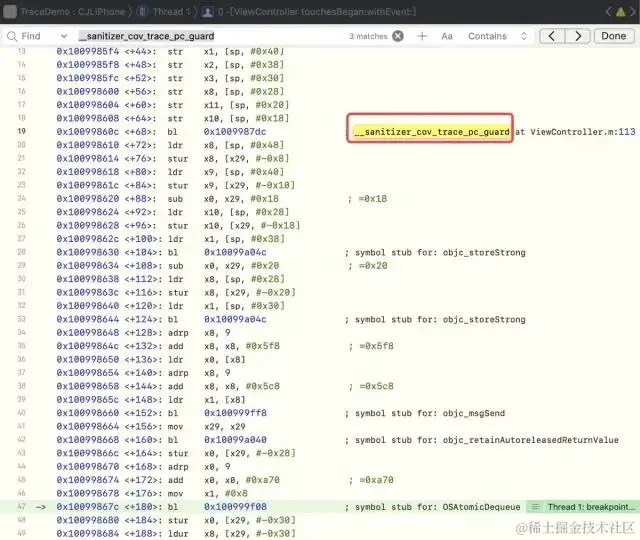This screenshot has height=540, width=640.
Task: Click branch target 0x10099a040 on line 42
Action: point(235,440)
